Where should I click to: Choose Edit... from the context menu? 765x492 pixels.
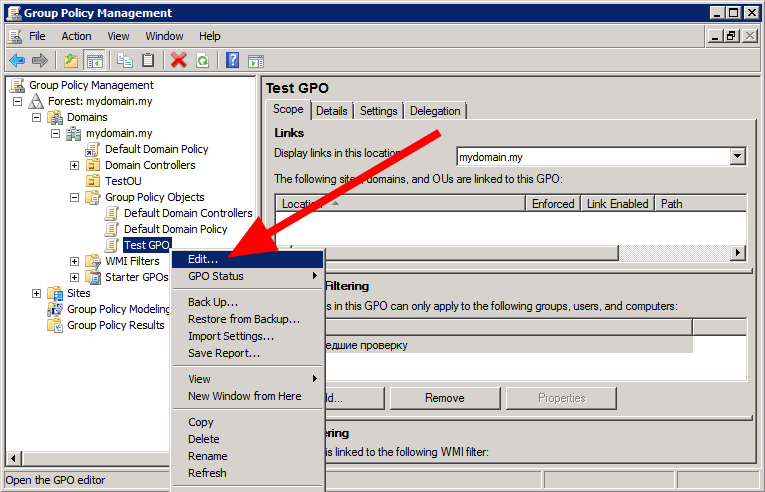(203, 259)
